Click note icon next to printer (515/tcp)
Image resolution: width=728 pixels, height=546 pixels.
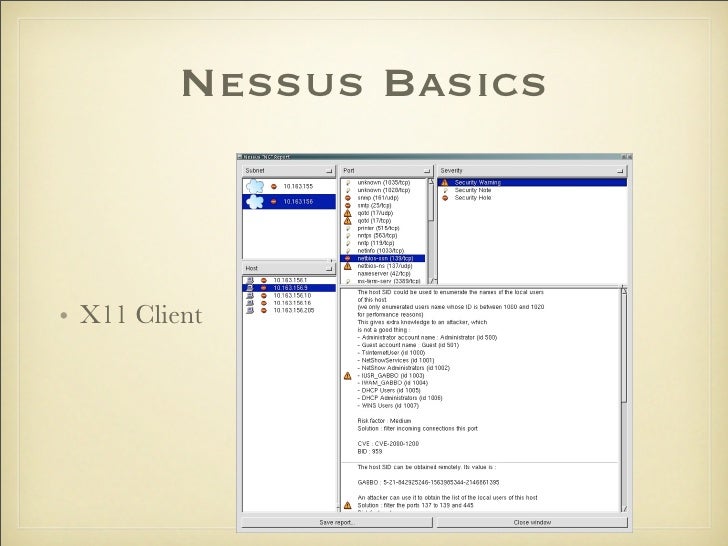pyautogui.click(x=348, y=228)
